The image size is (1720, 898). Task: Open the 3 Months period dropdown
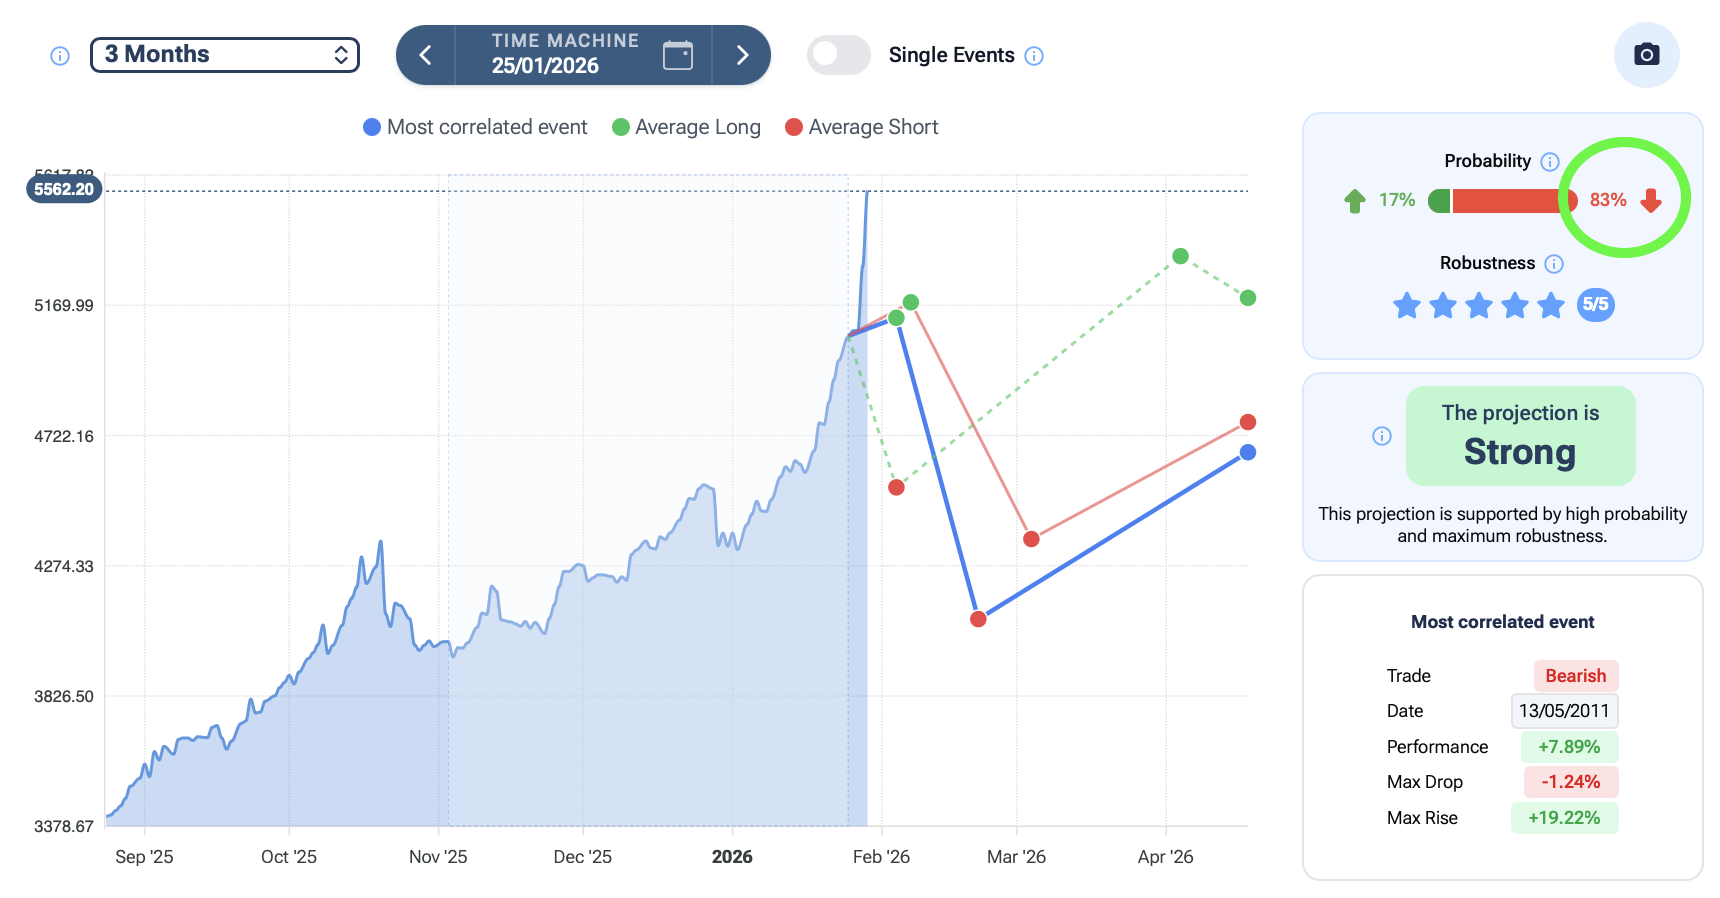225,55
